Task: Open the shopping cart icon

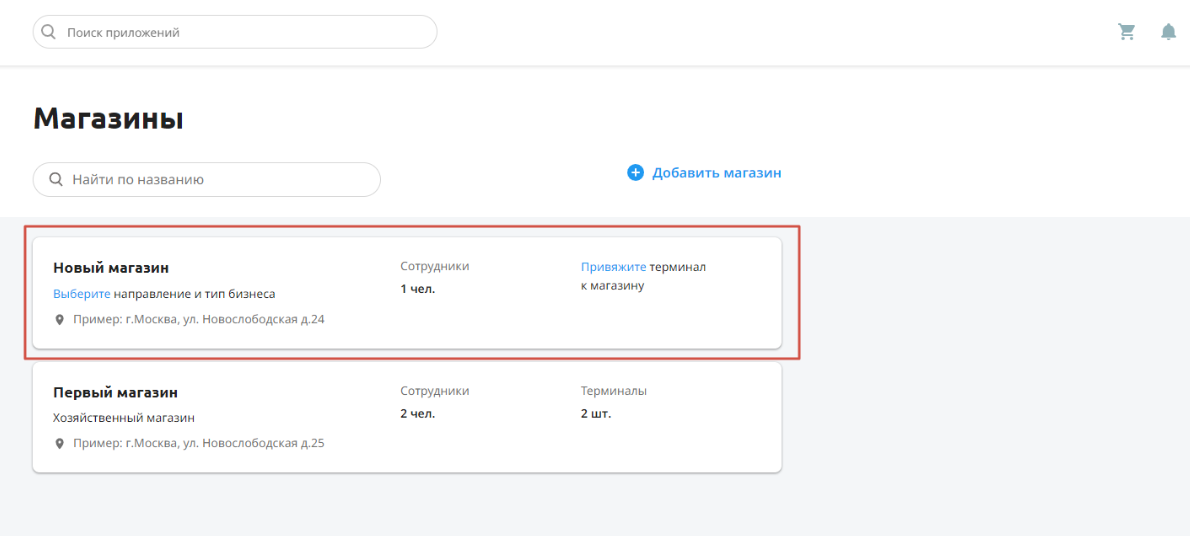Action: [x=1127, y=32]
